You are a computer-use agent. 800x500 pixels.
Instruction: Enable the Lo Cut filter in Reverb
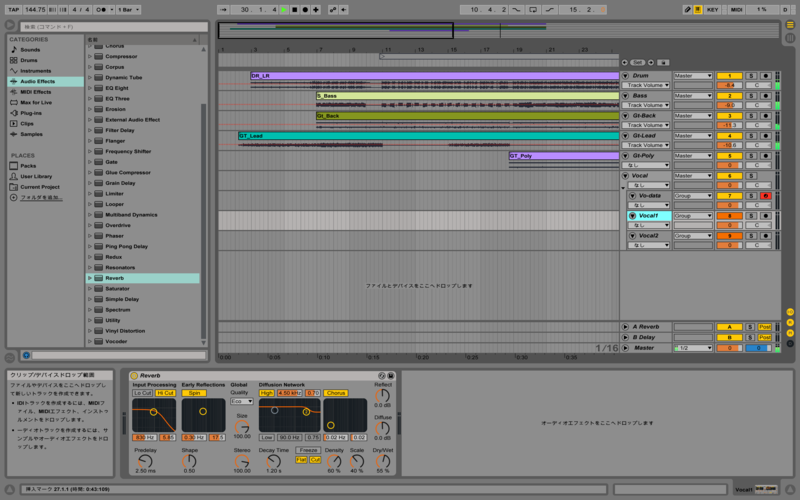142,393
